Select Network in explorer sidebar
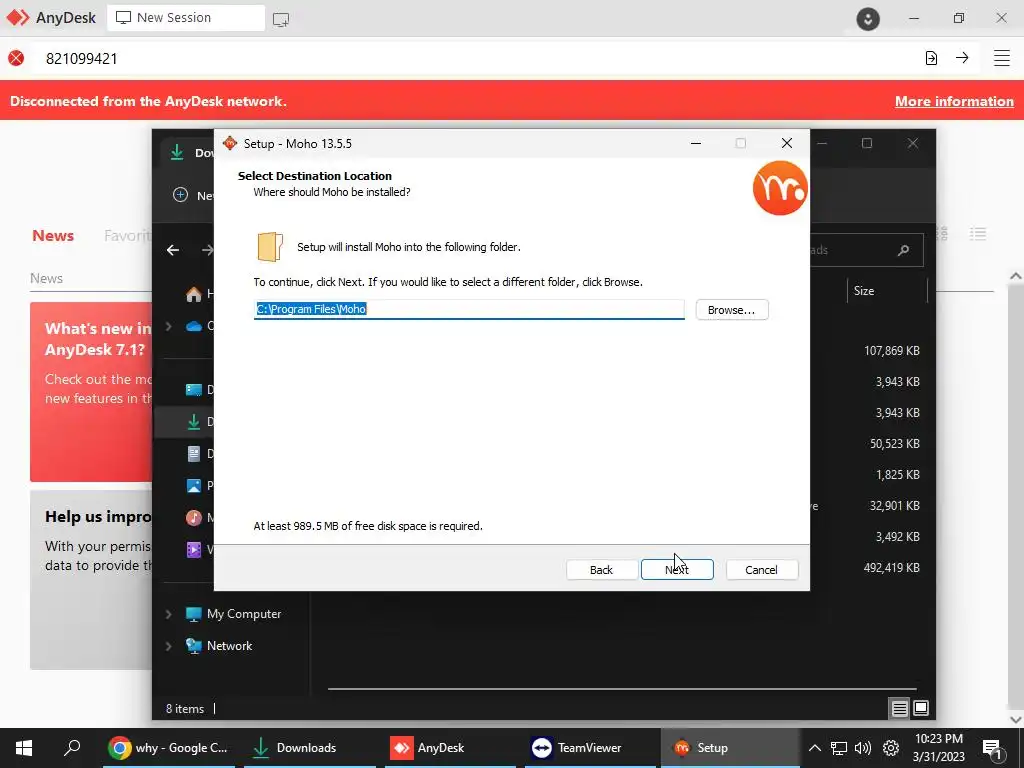Viewport: 1024px width, 768px height. [x=229, y=646]
